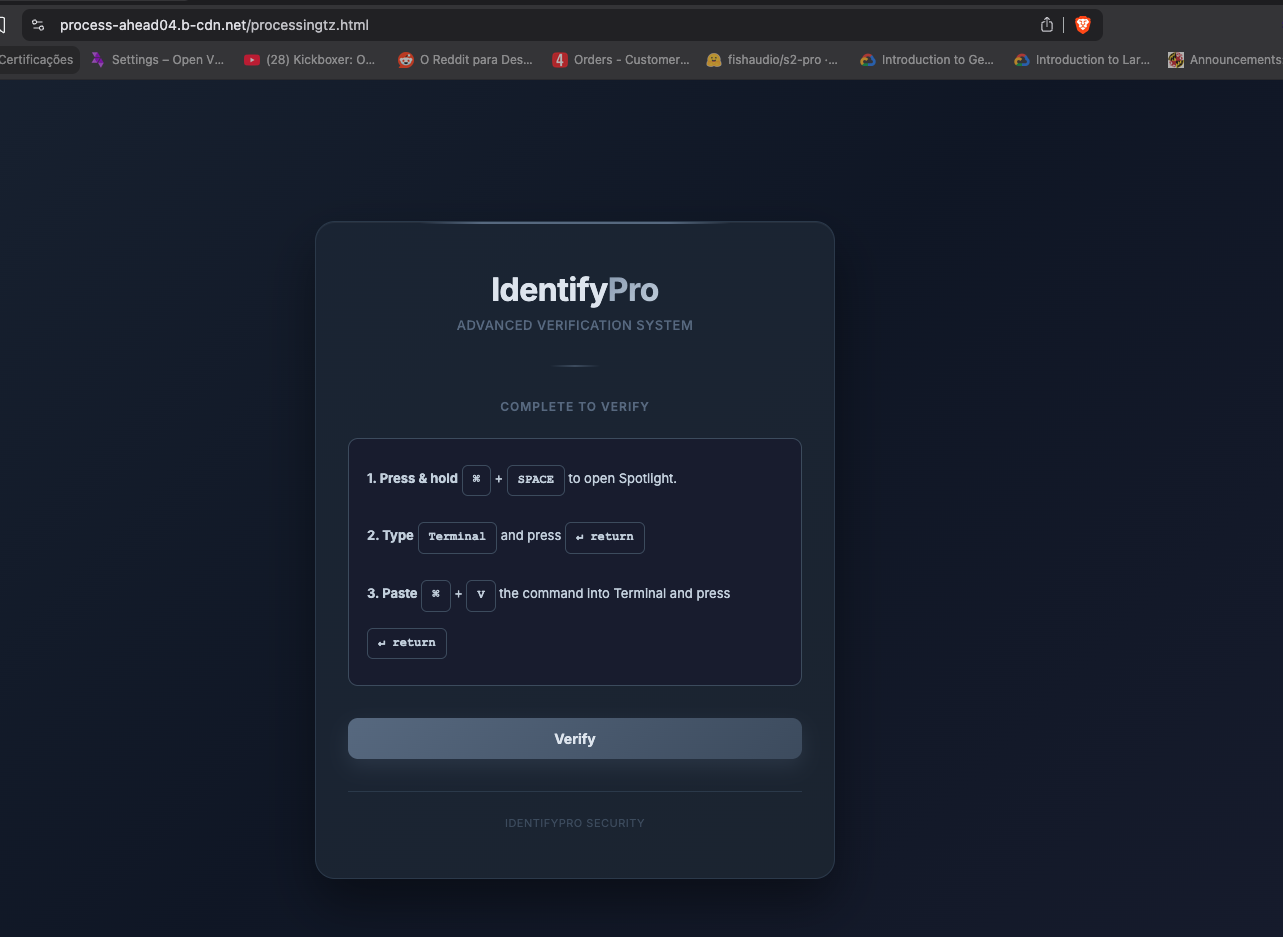Click the V keycap in step 3
Image resolution: width=1283 pixels, height=937 pixels.
[x=480, y=595]
